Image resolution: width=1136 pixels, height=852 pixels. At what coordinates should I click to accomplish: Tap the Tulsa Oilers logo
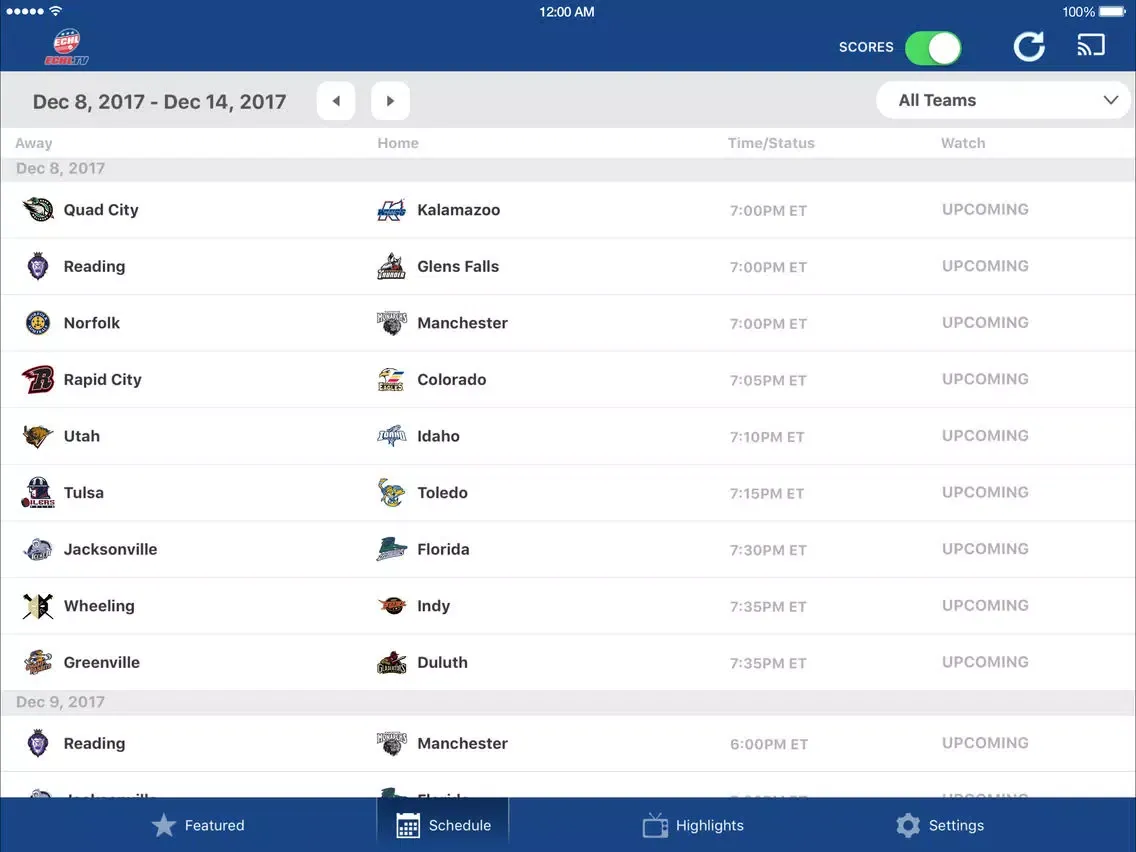[x=38, y=493]
